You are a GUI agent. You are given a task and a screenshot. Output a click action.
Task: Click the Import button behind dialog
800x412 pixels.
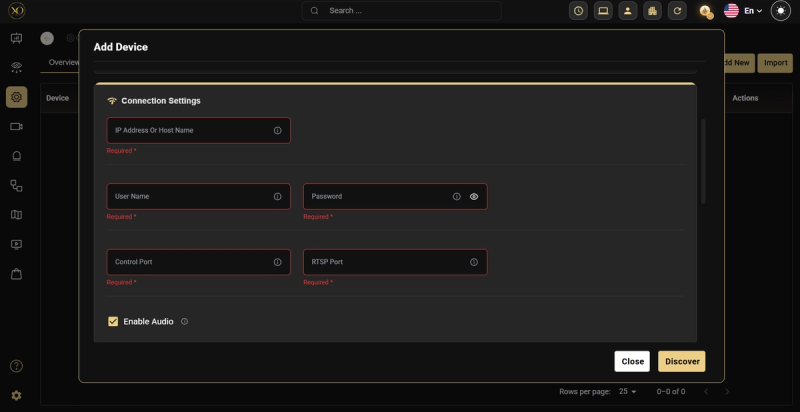[x=775, y=63]
